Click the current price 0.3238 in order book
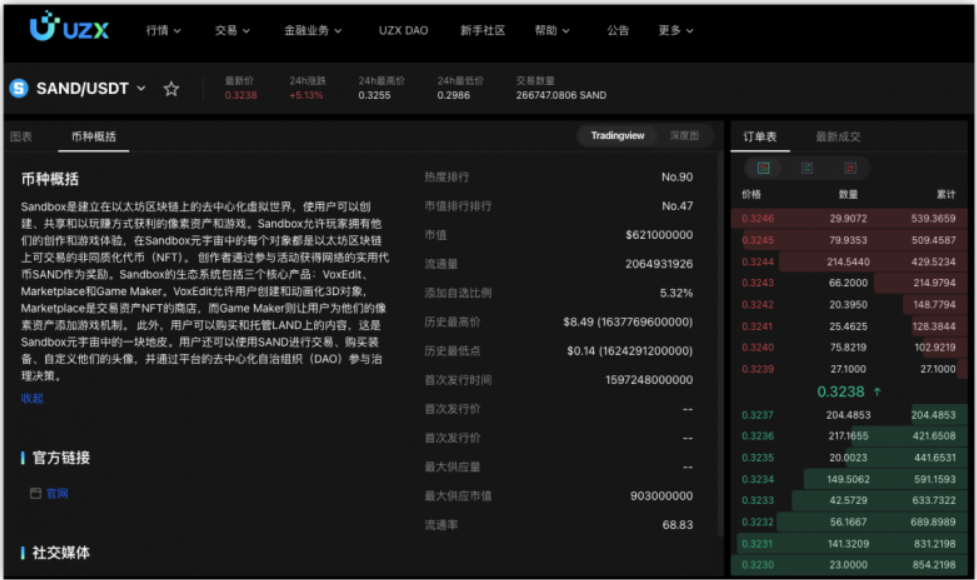977x580 pixels. [x=841, y=391]
